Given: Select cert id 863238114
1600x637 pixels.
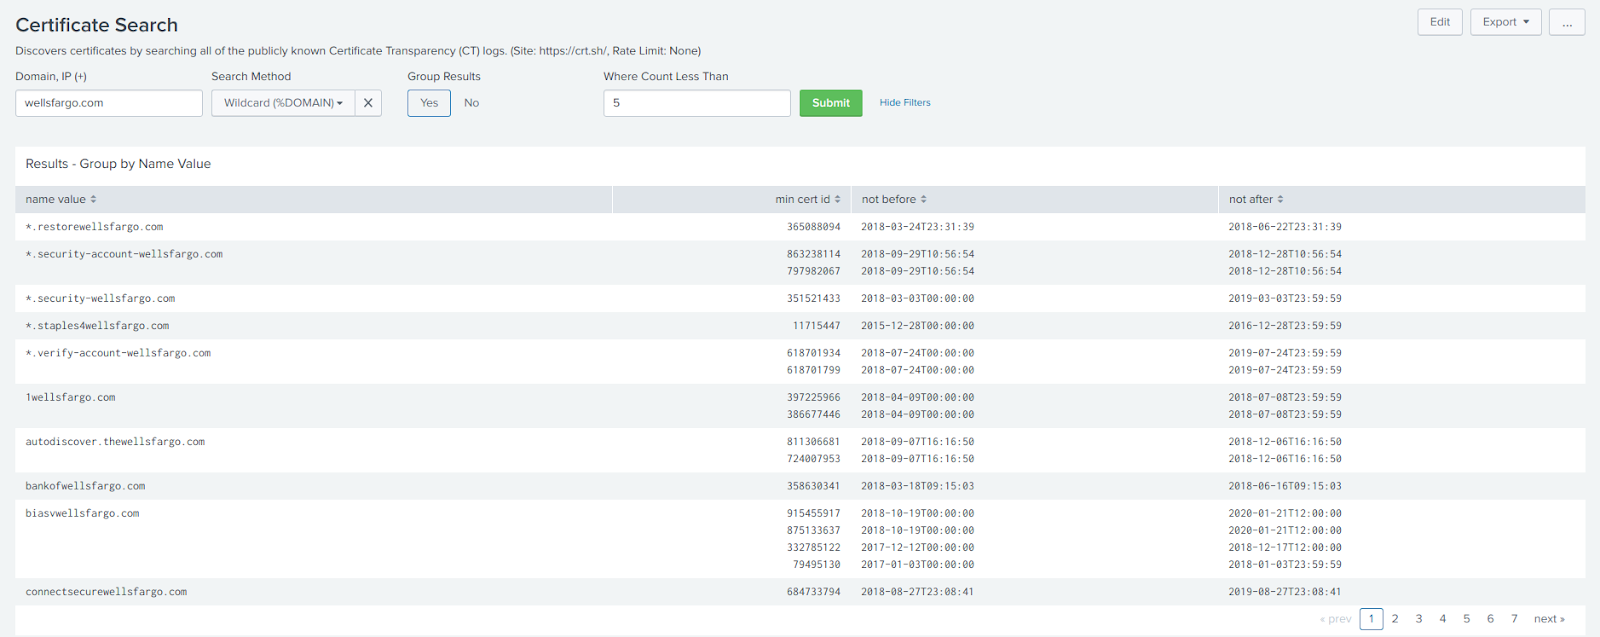Looking at the screenshot, I should [x=813, y=254].
